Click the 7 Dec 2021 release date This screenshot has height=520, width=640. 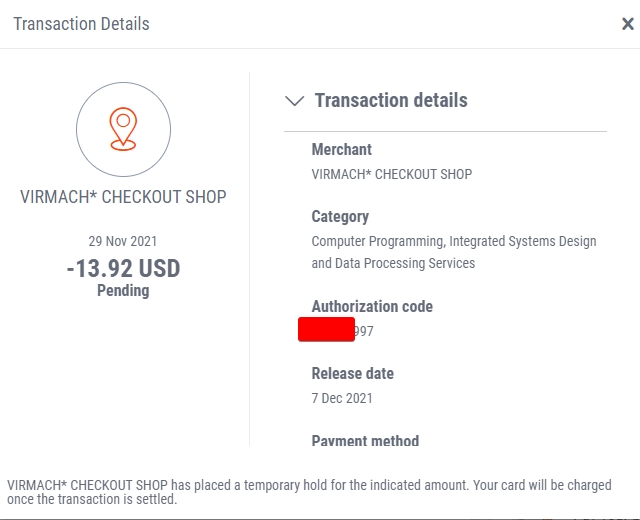342,398
